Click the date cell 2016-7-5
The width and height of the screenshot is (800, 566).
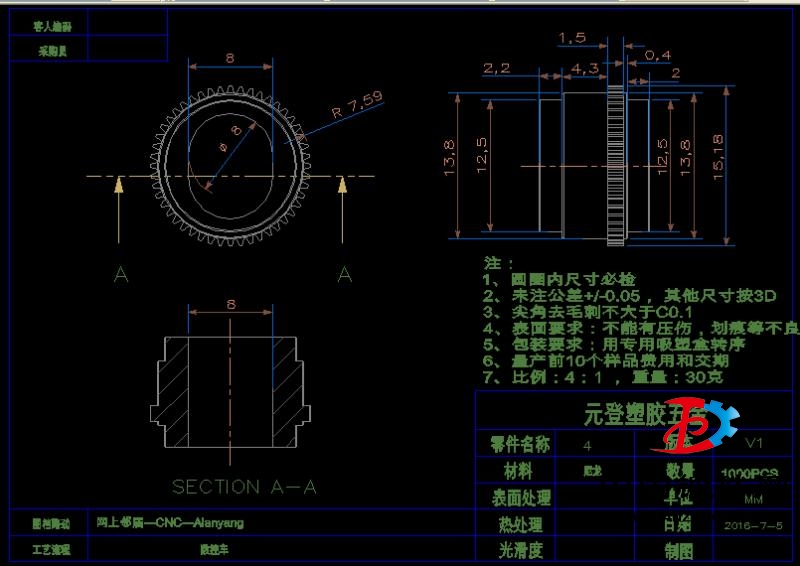[x=753, y=524]
